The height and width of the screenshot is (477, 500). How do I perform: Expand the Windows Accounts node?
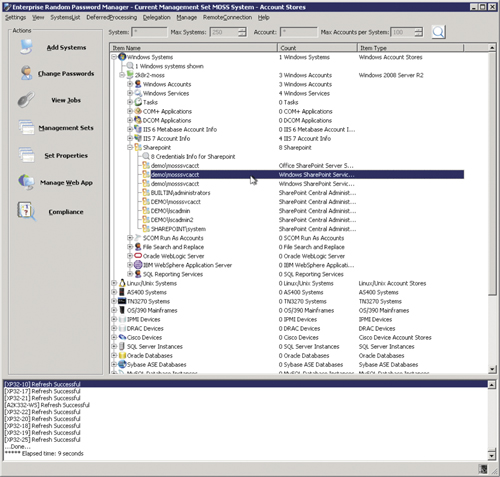pos(130,84)
